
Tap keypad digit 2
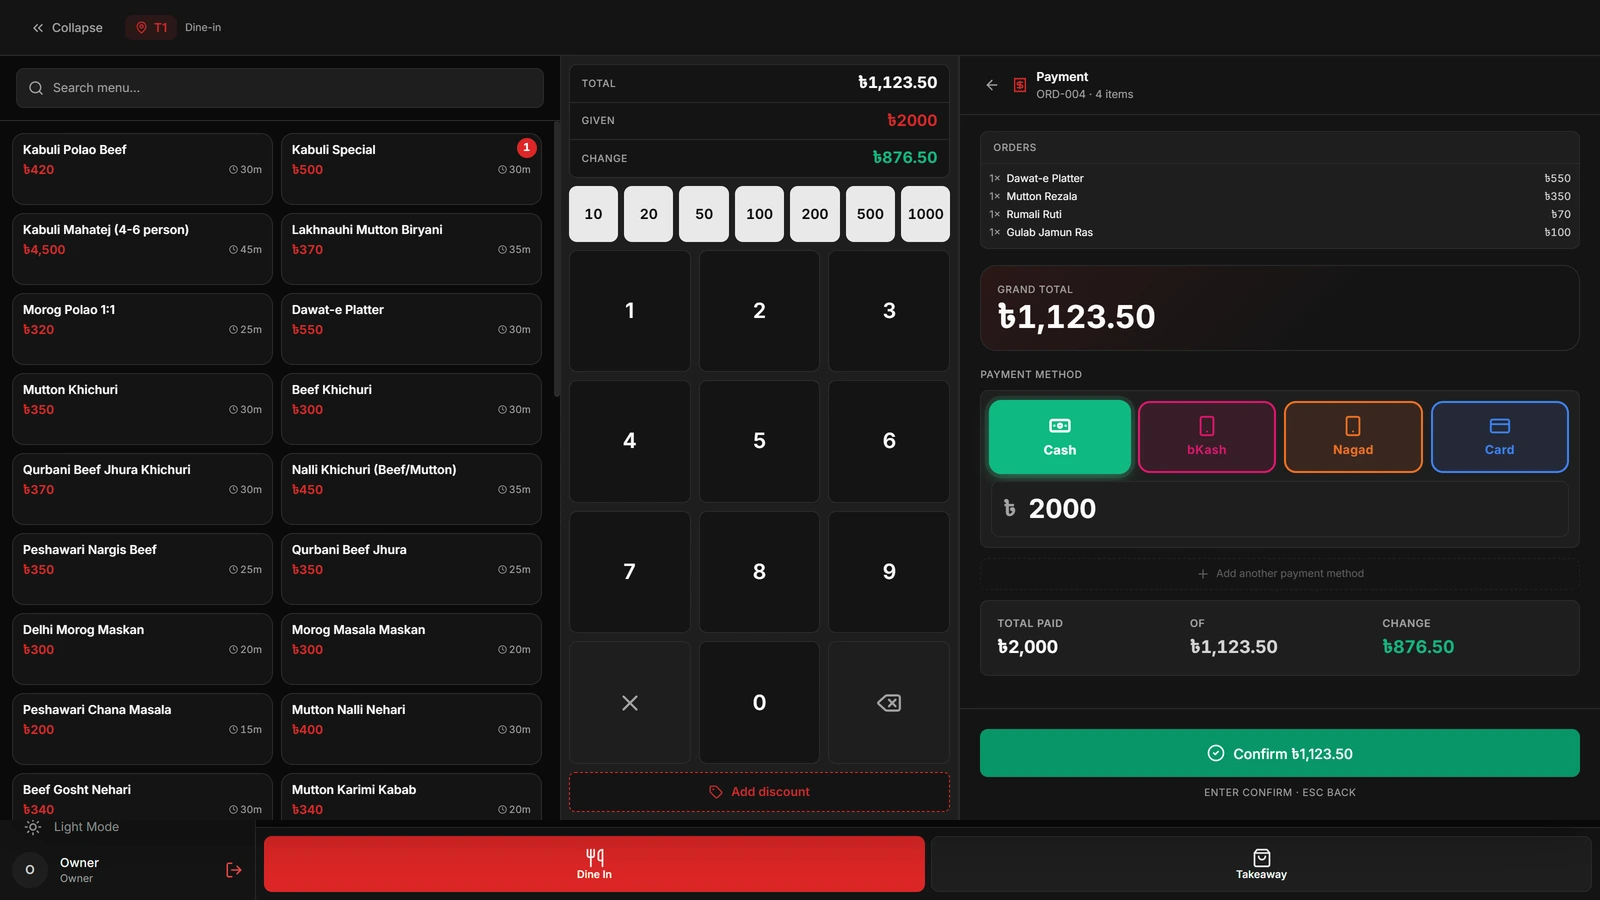point(759,311)
